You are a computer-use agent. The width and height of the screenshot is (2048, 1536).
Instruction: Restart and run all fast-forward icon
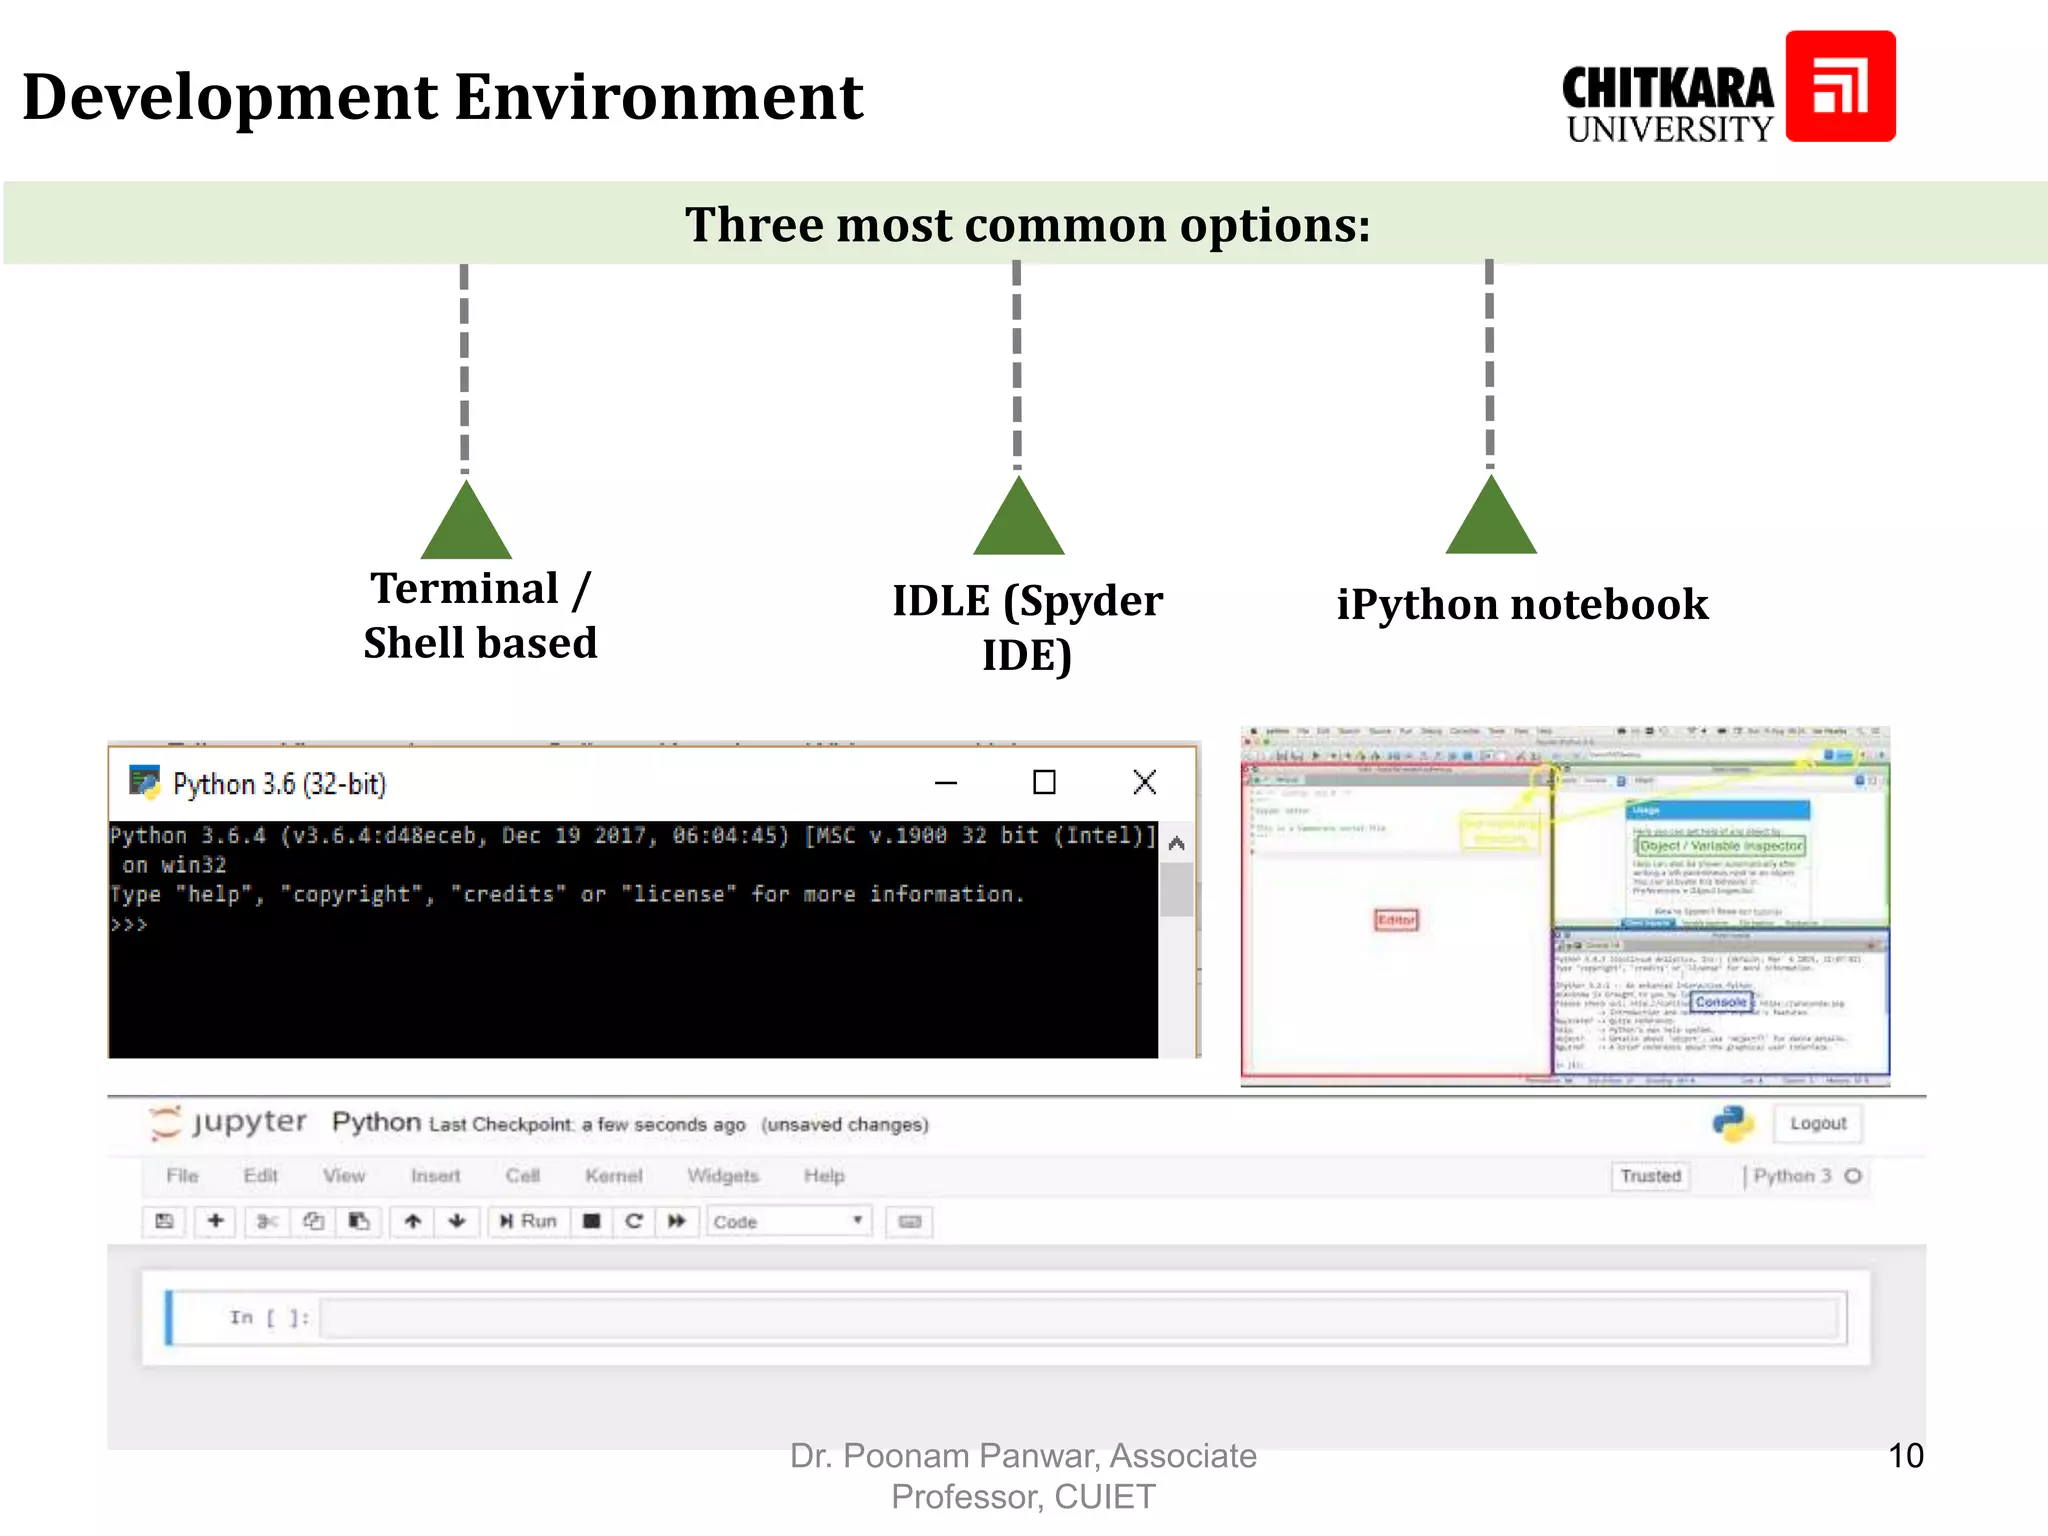point(677,1221)
